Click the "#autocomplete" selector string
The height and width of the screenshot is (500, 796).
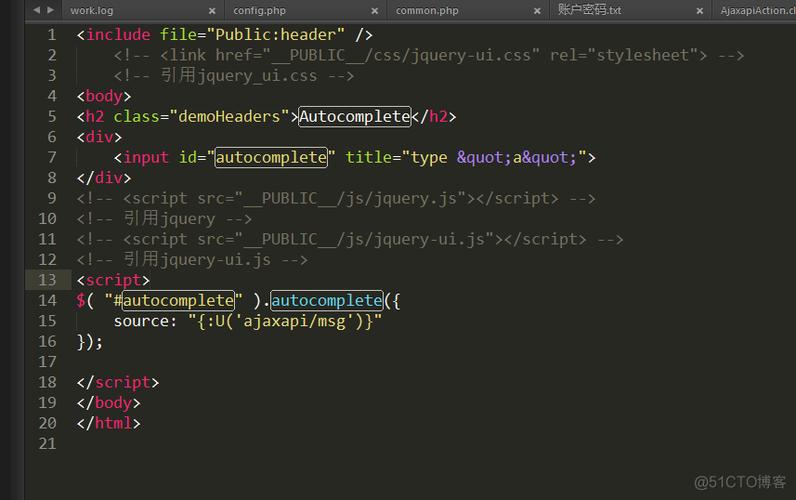coord(174,301)
